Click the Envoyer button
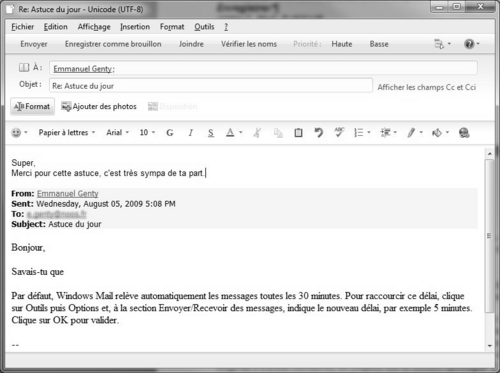The width and height of the screenshot is (500, 373). coord(34,44)
